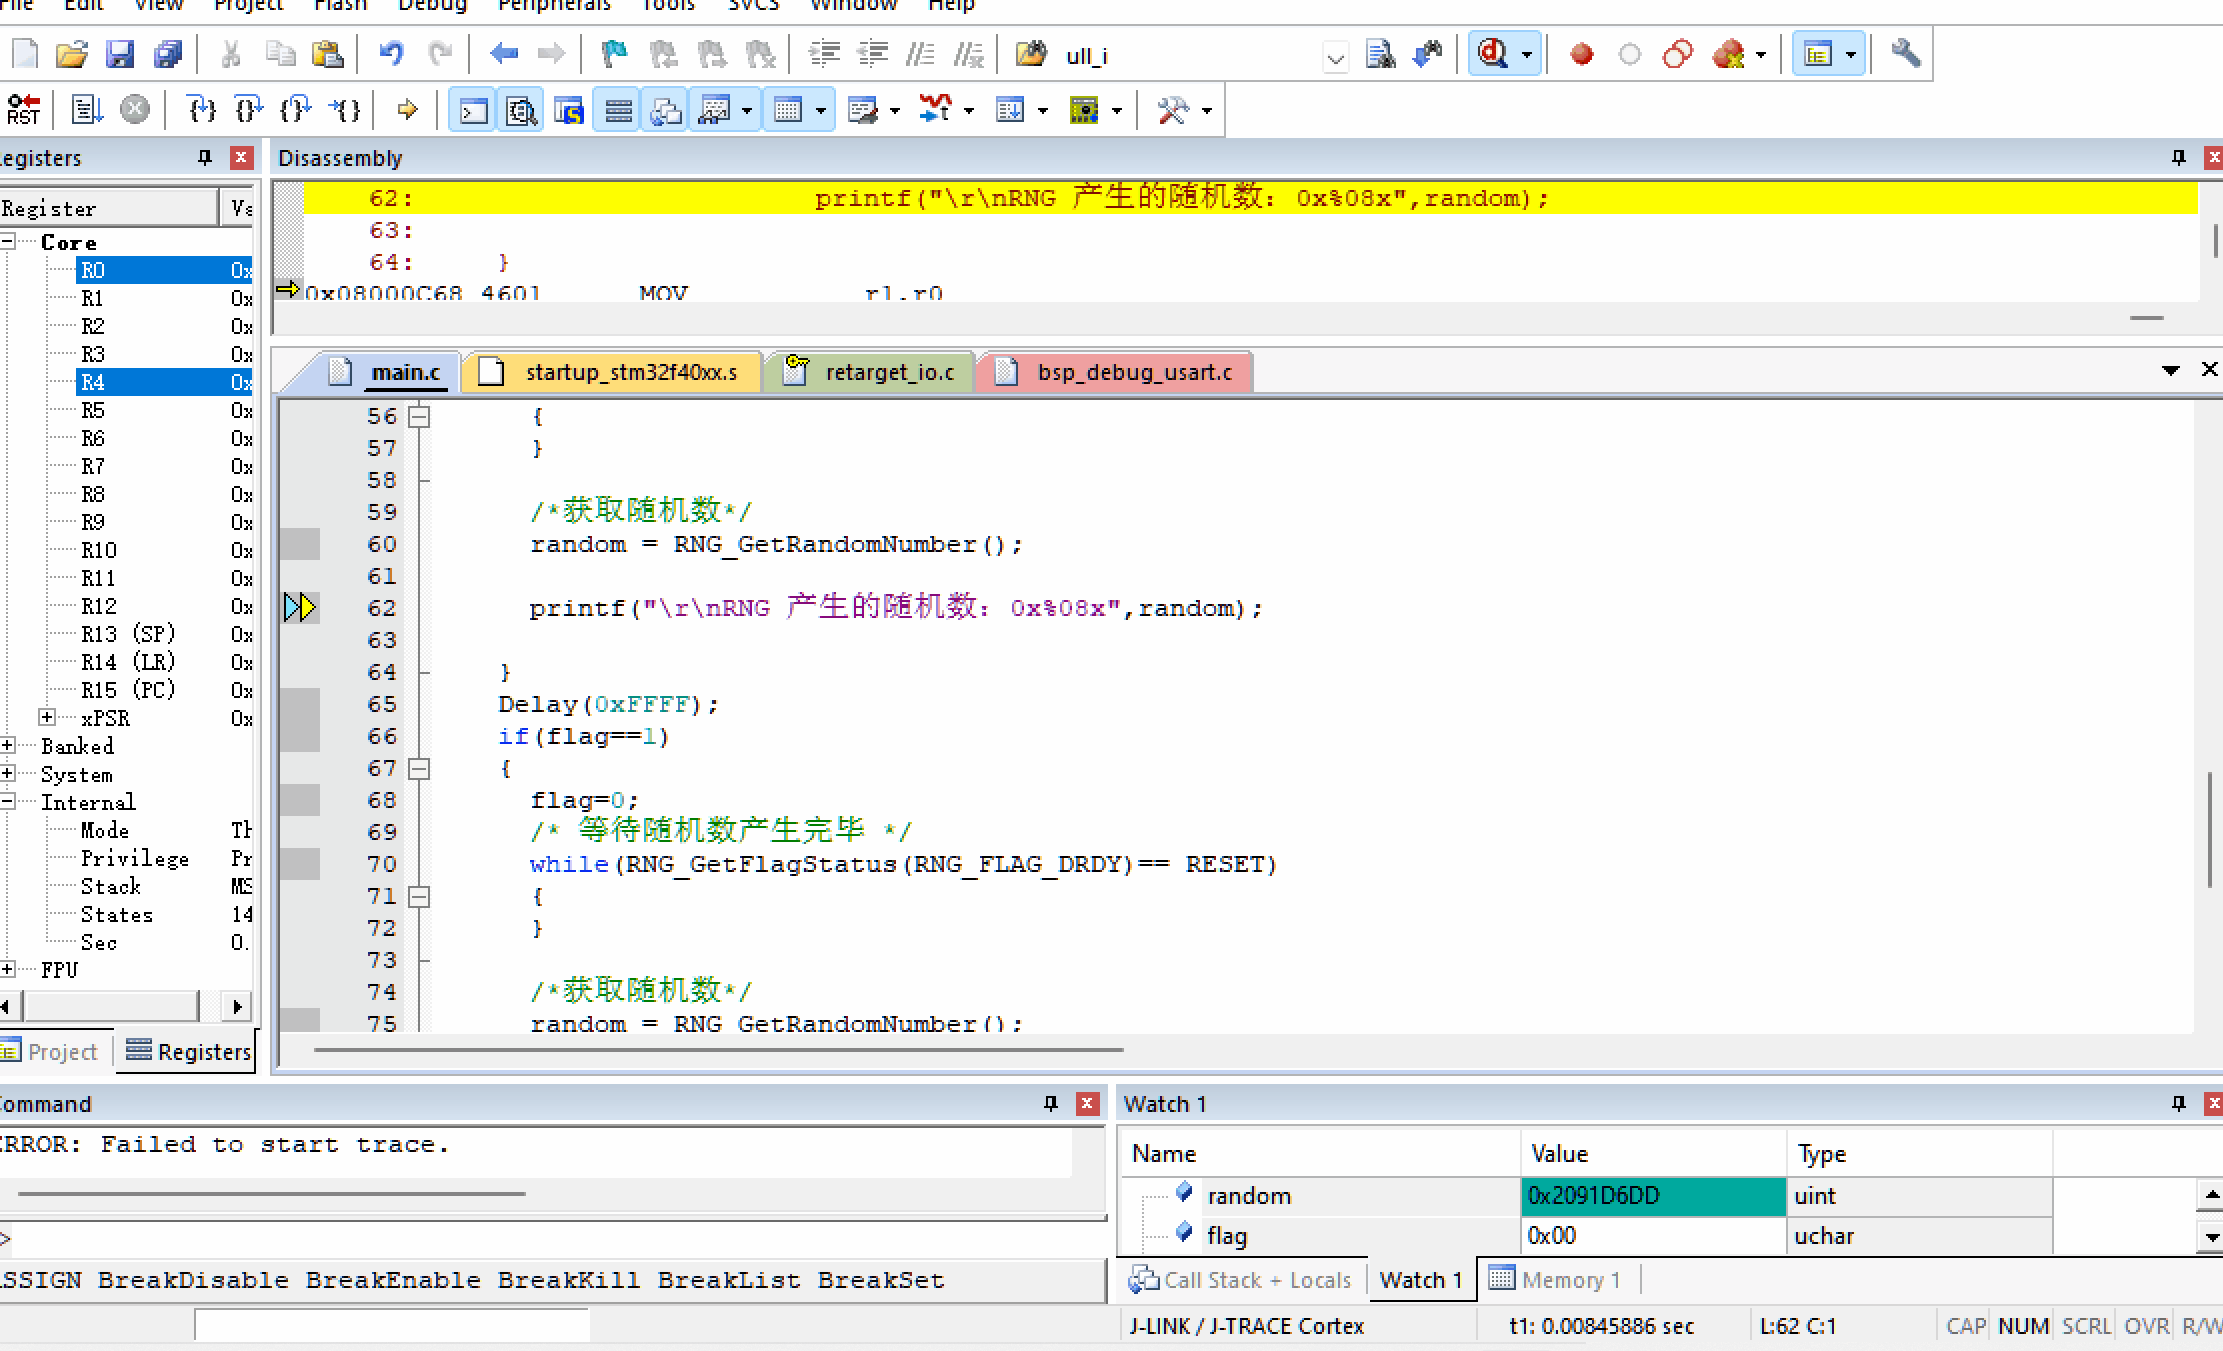
Task: Click the Run program icon
Action: [86, 109]
